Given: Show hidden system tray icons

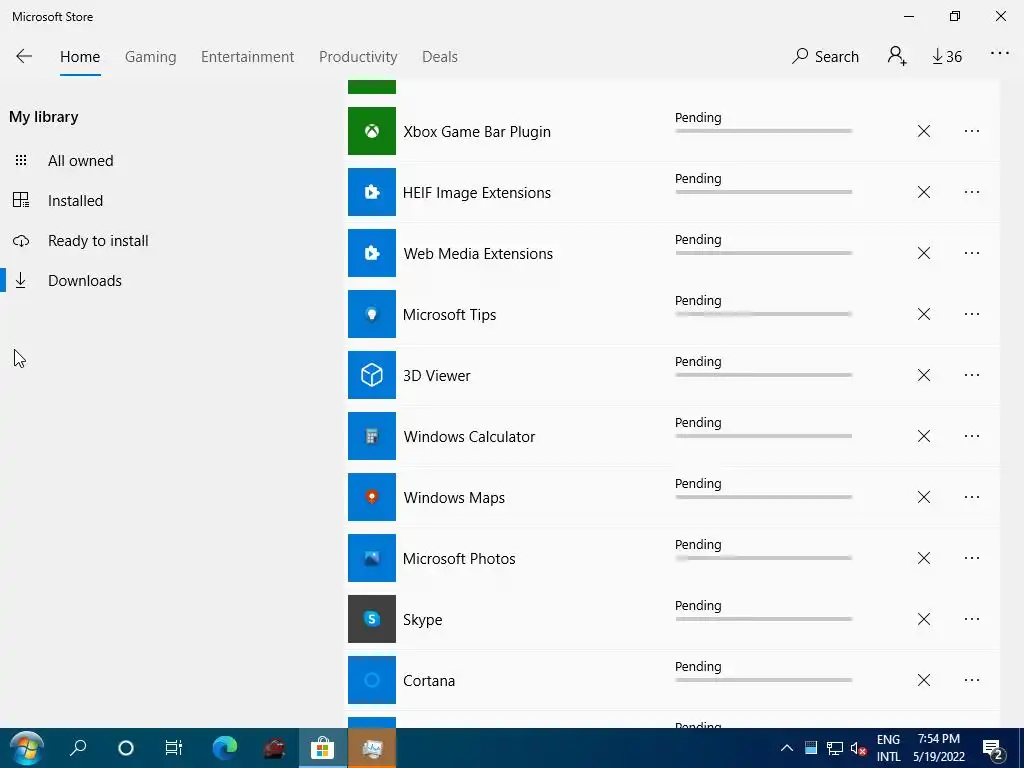Looking at the screenshot, I should [x=786, y=748].
